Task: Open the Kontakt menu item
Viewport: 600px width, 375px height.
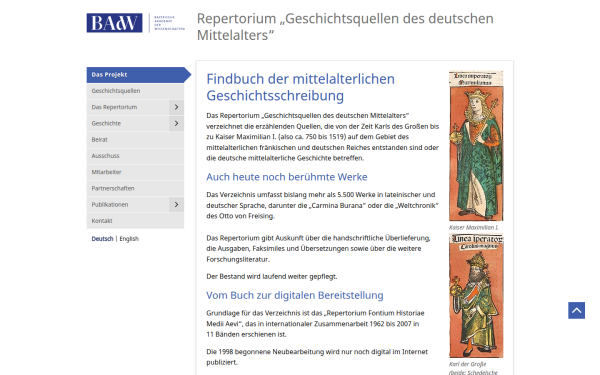Action: click(135, 221)
